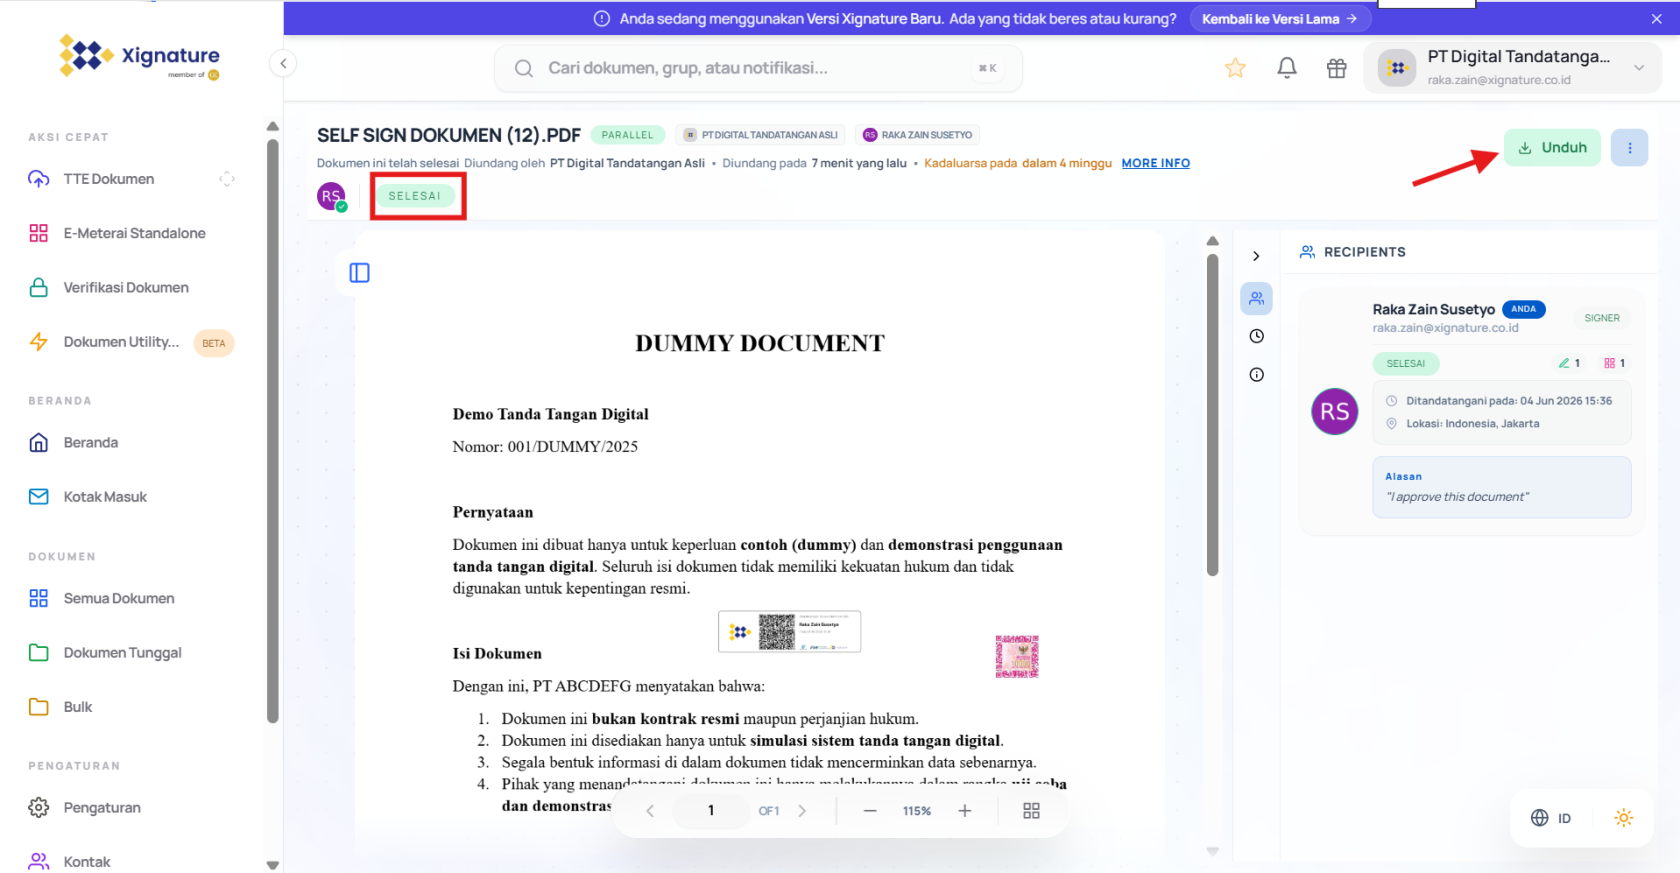Open the document history clock icon
This screenshot has width=1680, height=873.
click(x=1257, y=336)
